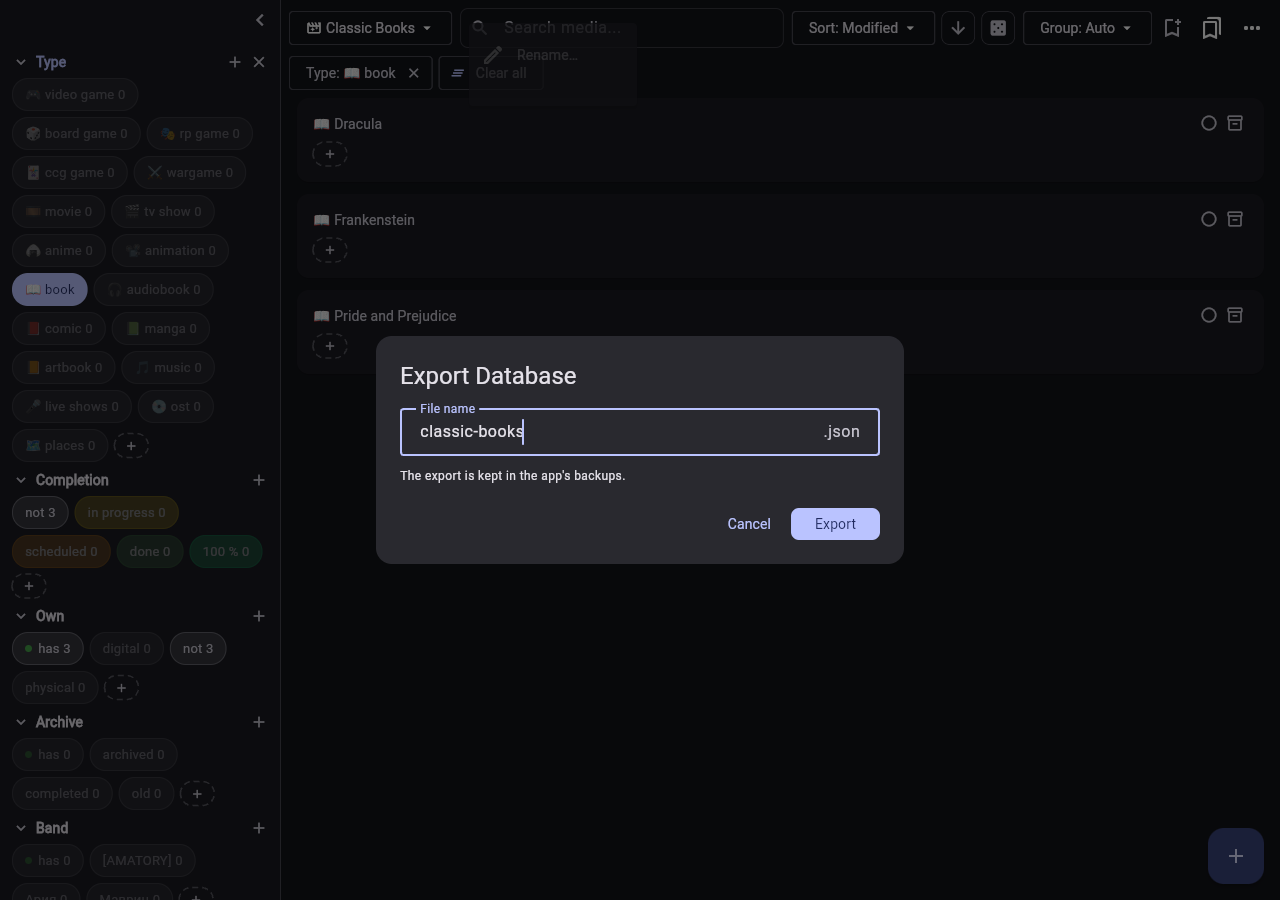Collapse the sidebar with the chevron arrow
Viewport: 1280px width, 900px height.
260,19
